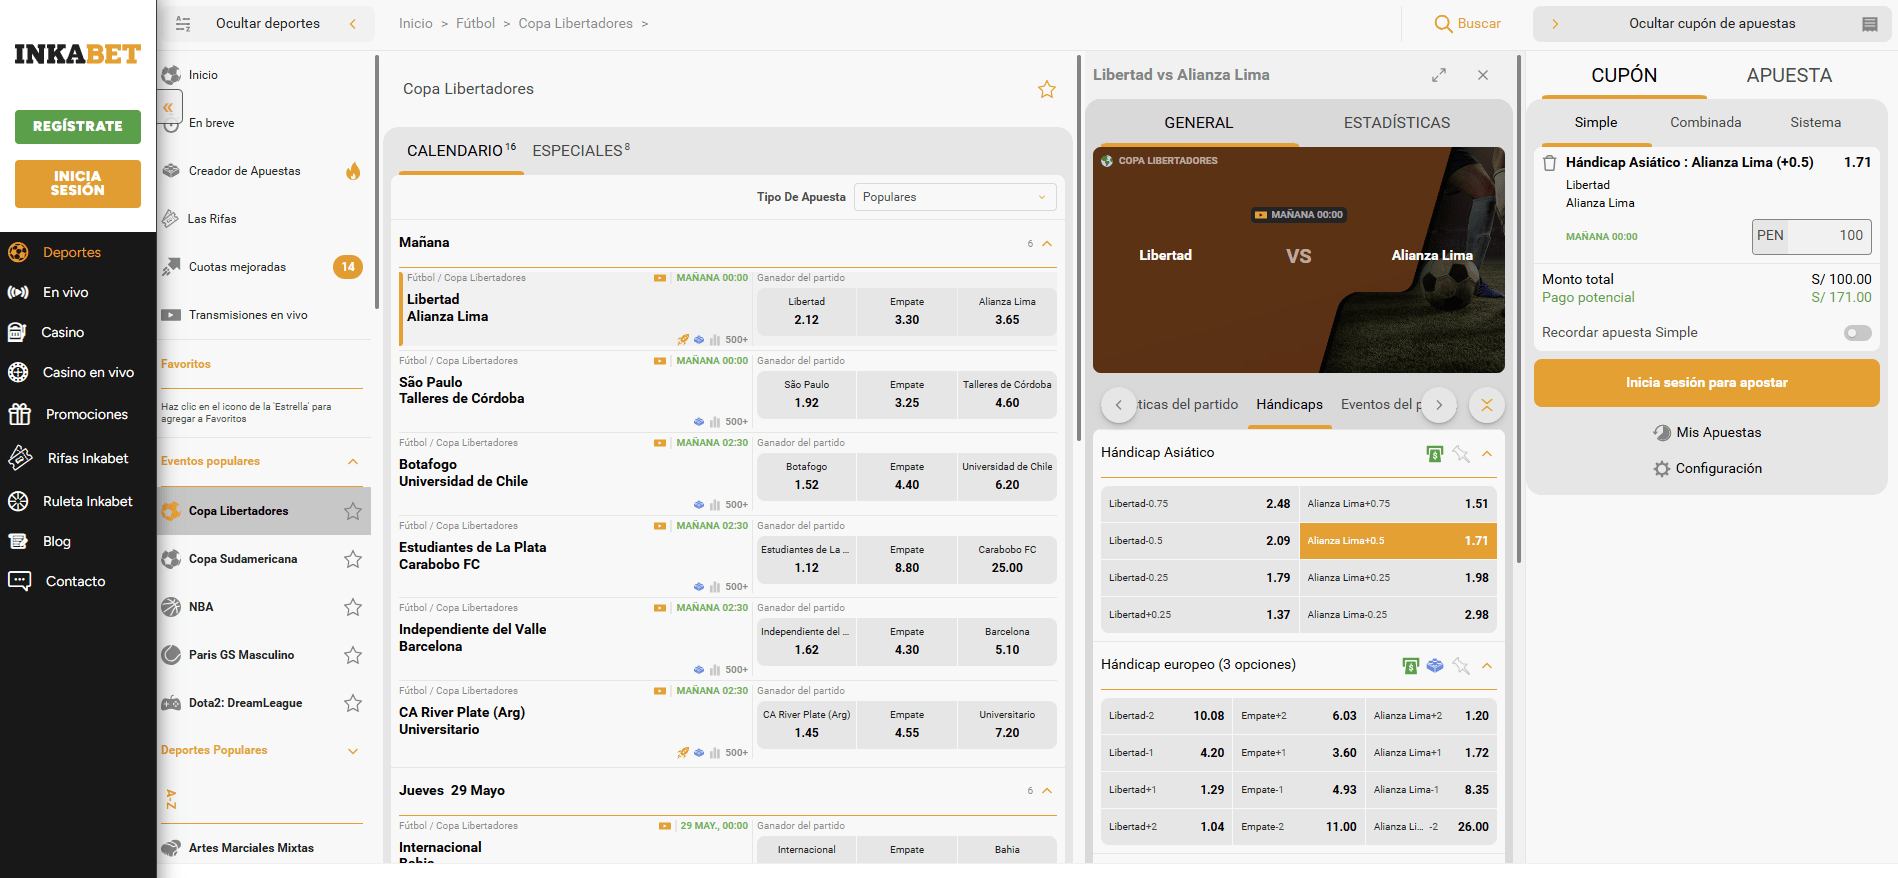1898x878 pixels.
Task: Switch to CALENDARIO tab
Action: [x=461, y=151]
